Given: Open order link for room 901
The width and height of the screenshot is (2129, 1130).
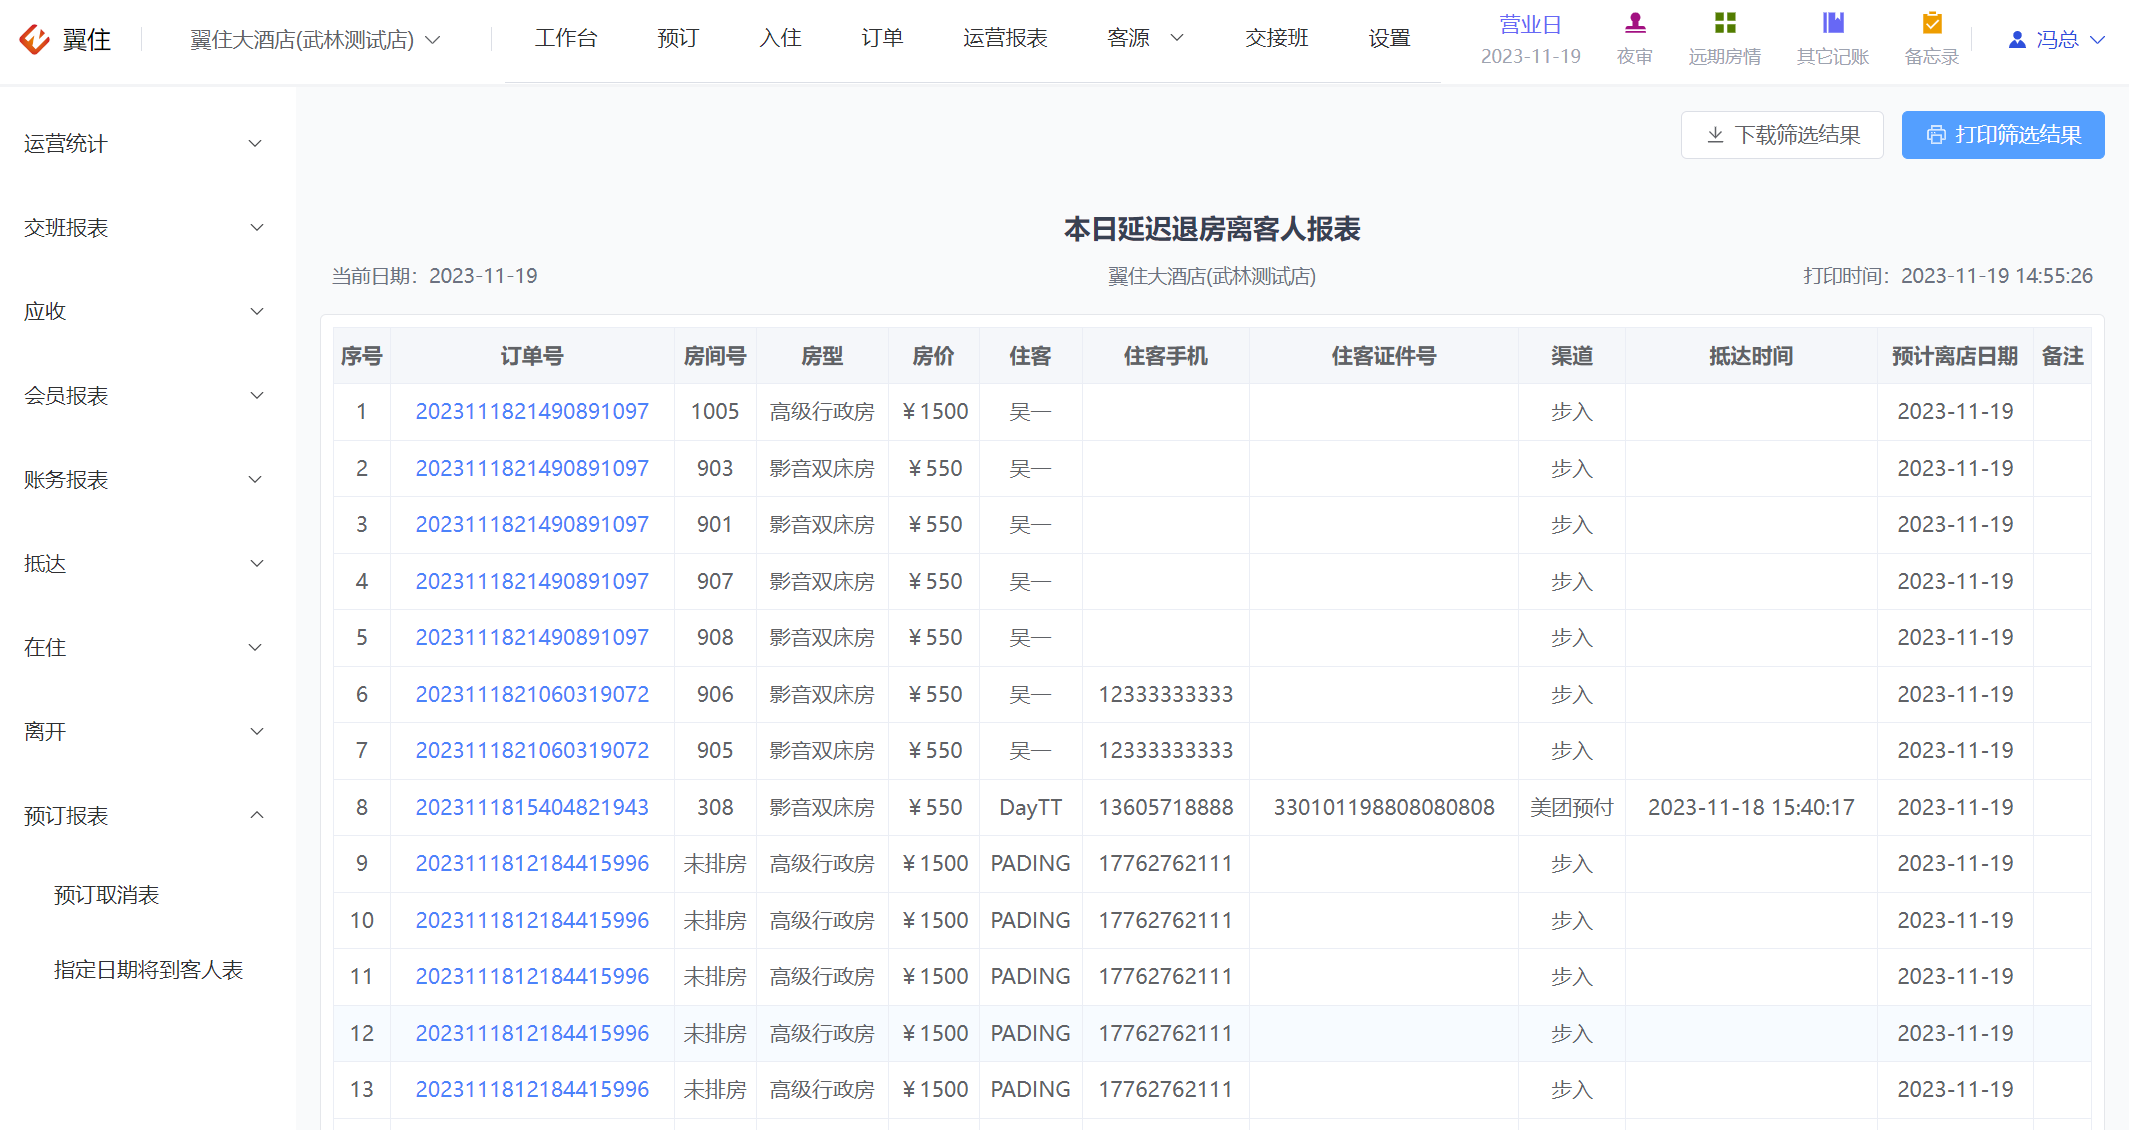Looking at the screenshot, I should [x=532, y=524].
